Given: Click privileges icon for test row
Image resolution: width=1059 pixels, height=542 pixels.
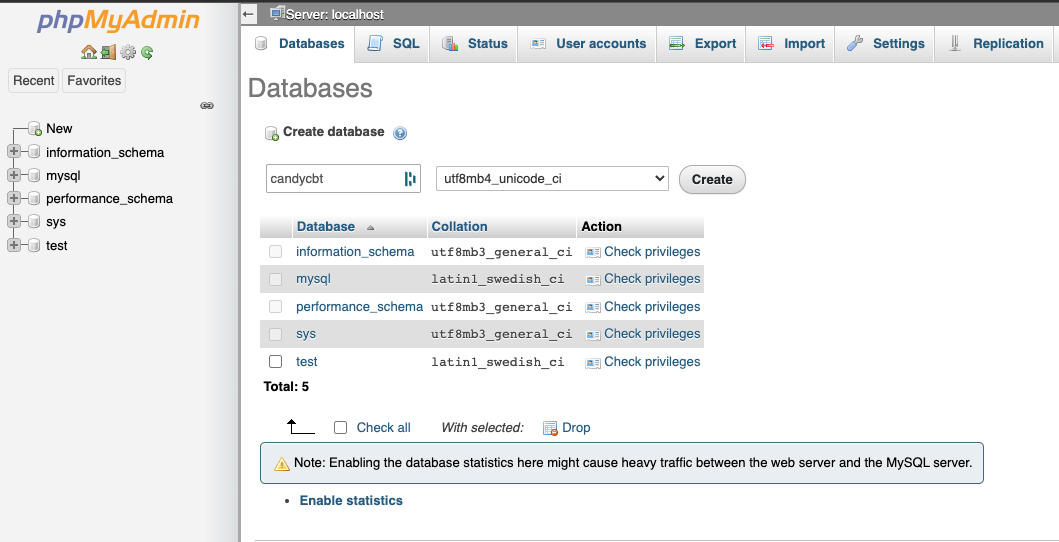Looking at the screenshot, I should coord(593,362).
